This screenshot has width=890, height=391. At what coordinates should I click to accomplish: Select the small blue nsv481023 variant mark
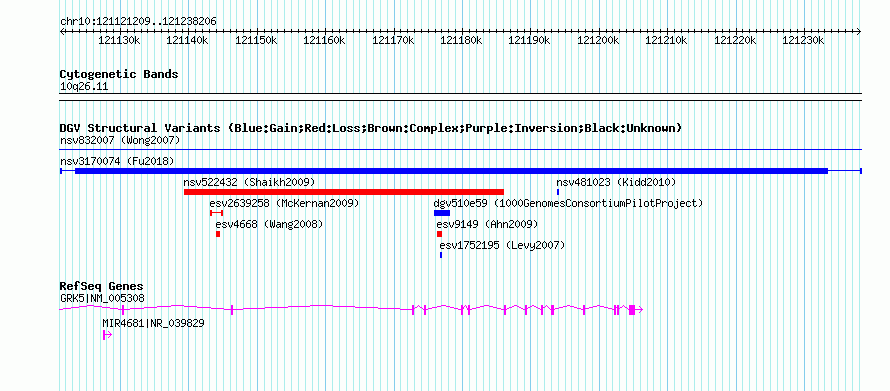pos(558,192)
